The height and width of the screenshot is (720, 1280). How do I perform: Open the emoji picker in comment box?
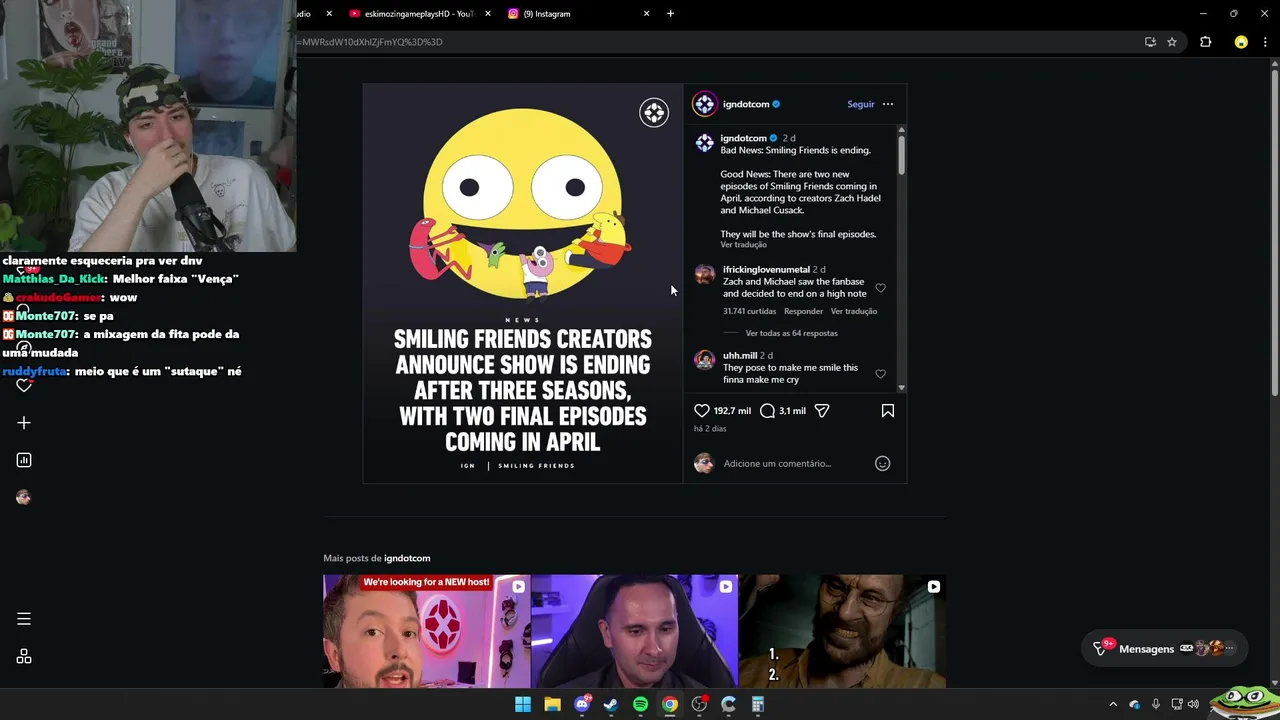tap(882, 463)
